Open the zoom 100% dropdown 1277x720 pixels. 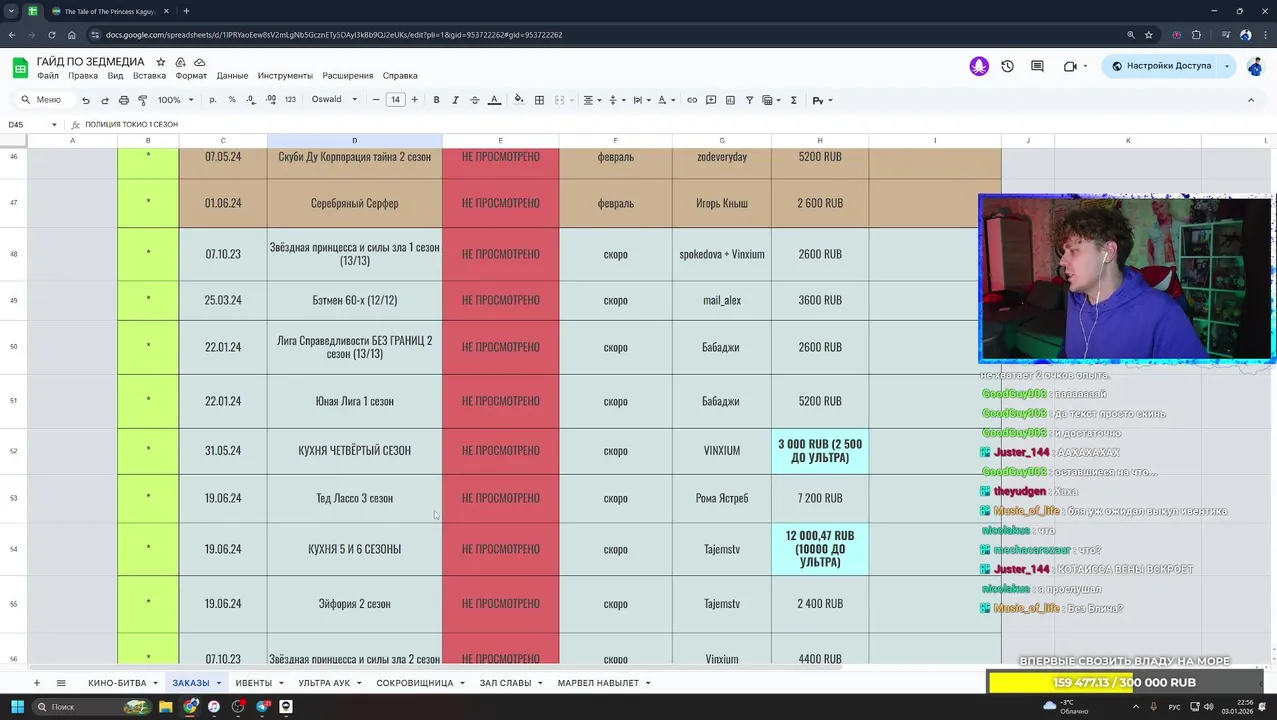click(175, 100)
